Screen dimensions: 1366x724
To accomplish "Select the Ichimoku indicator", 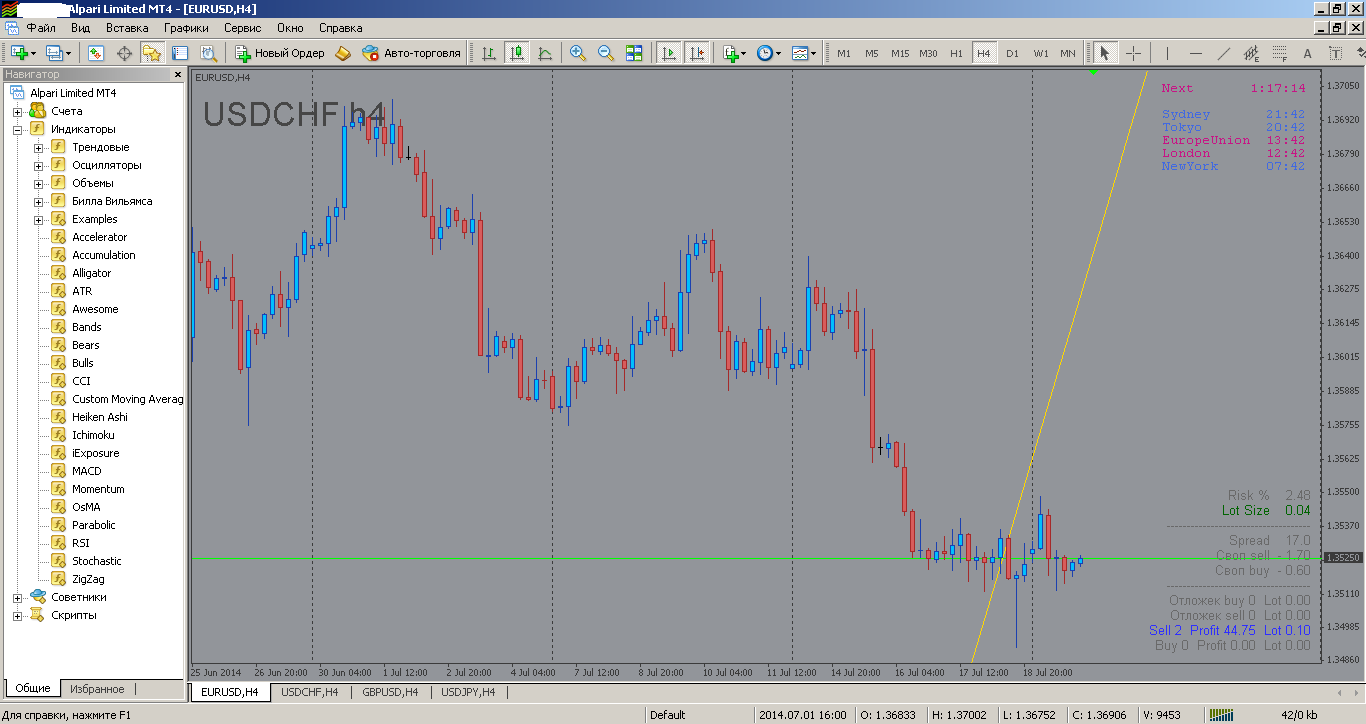I will 93,435.
